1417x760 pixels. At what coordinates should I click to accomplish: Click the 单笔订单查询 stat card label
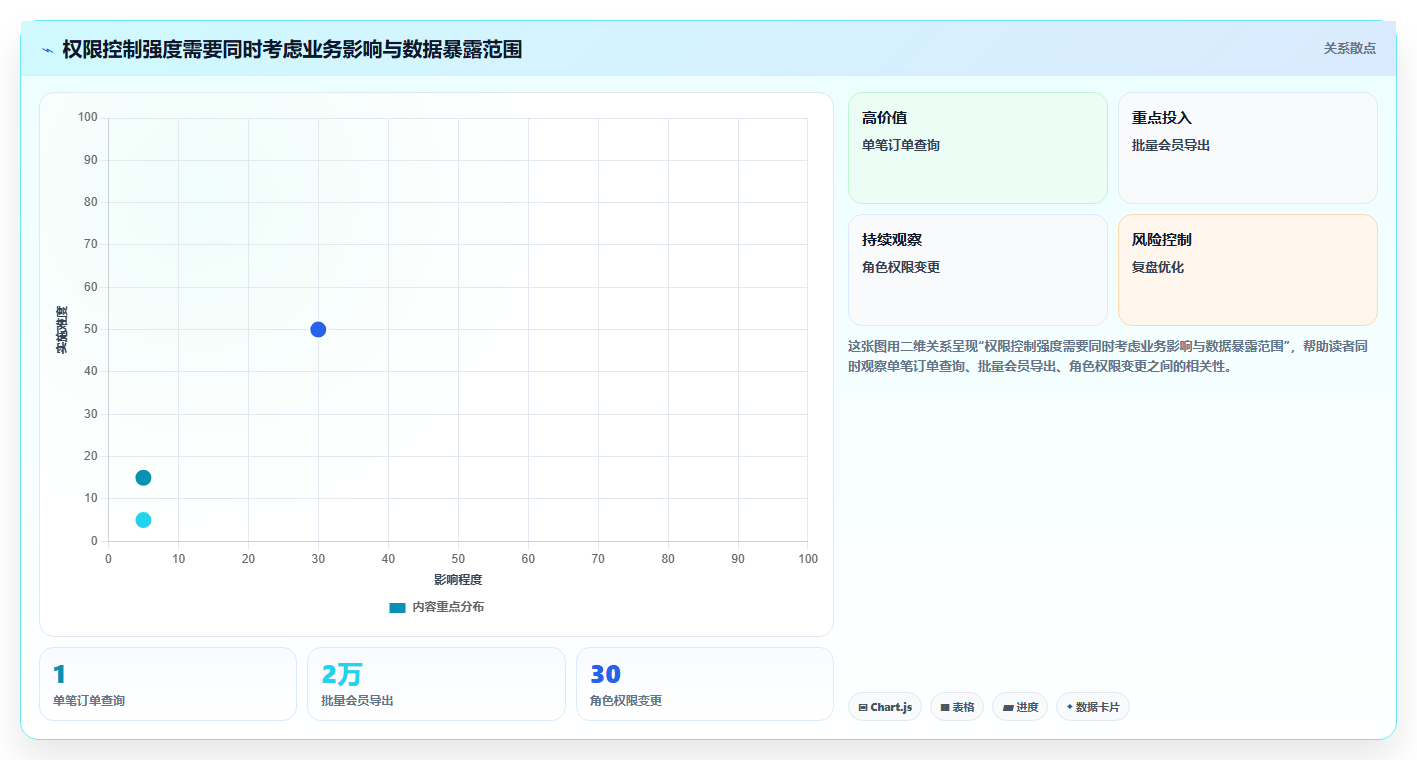[x=89, y=701]
